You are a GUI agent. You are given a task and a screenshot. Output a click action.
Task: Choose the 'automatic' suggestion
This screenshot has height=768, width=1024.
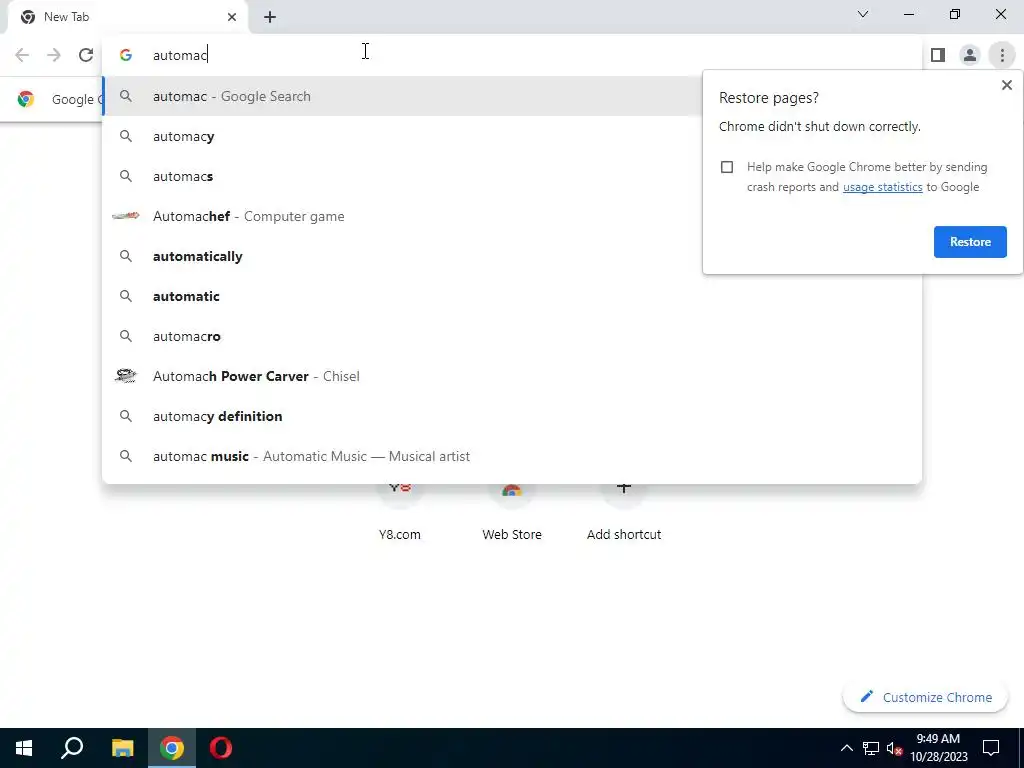pyautogui.click(x=512, y=296)
